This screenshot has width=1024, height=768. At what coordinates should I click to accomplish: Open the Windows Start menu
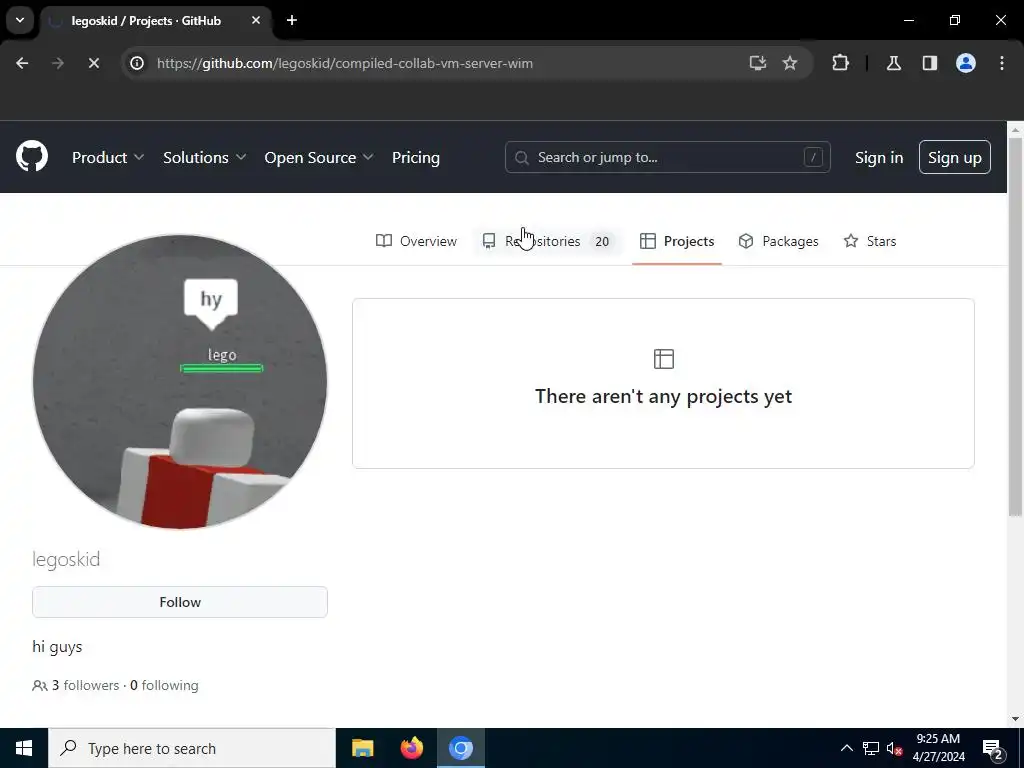[x=24, y=748]
